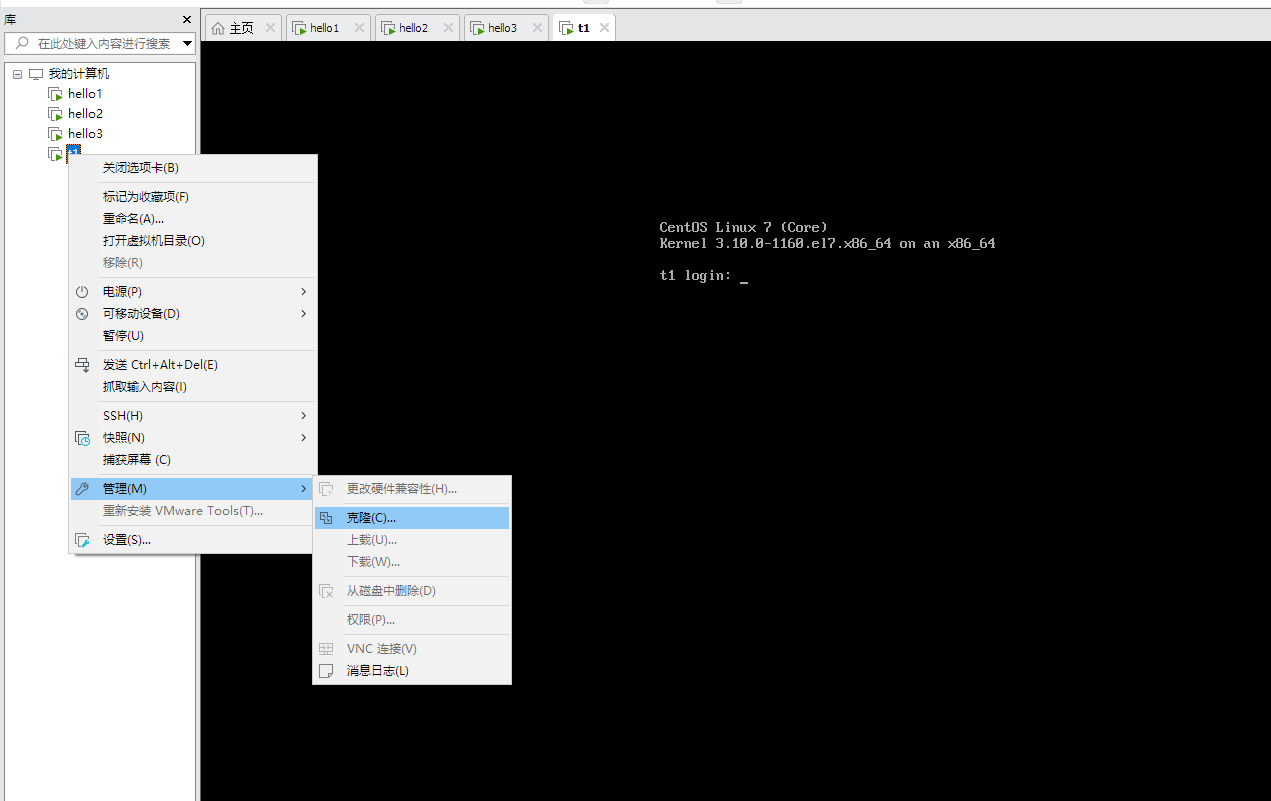Switch to the hello2 tab

413,28
